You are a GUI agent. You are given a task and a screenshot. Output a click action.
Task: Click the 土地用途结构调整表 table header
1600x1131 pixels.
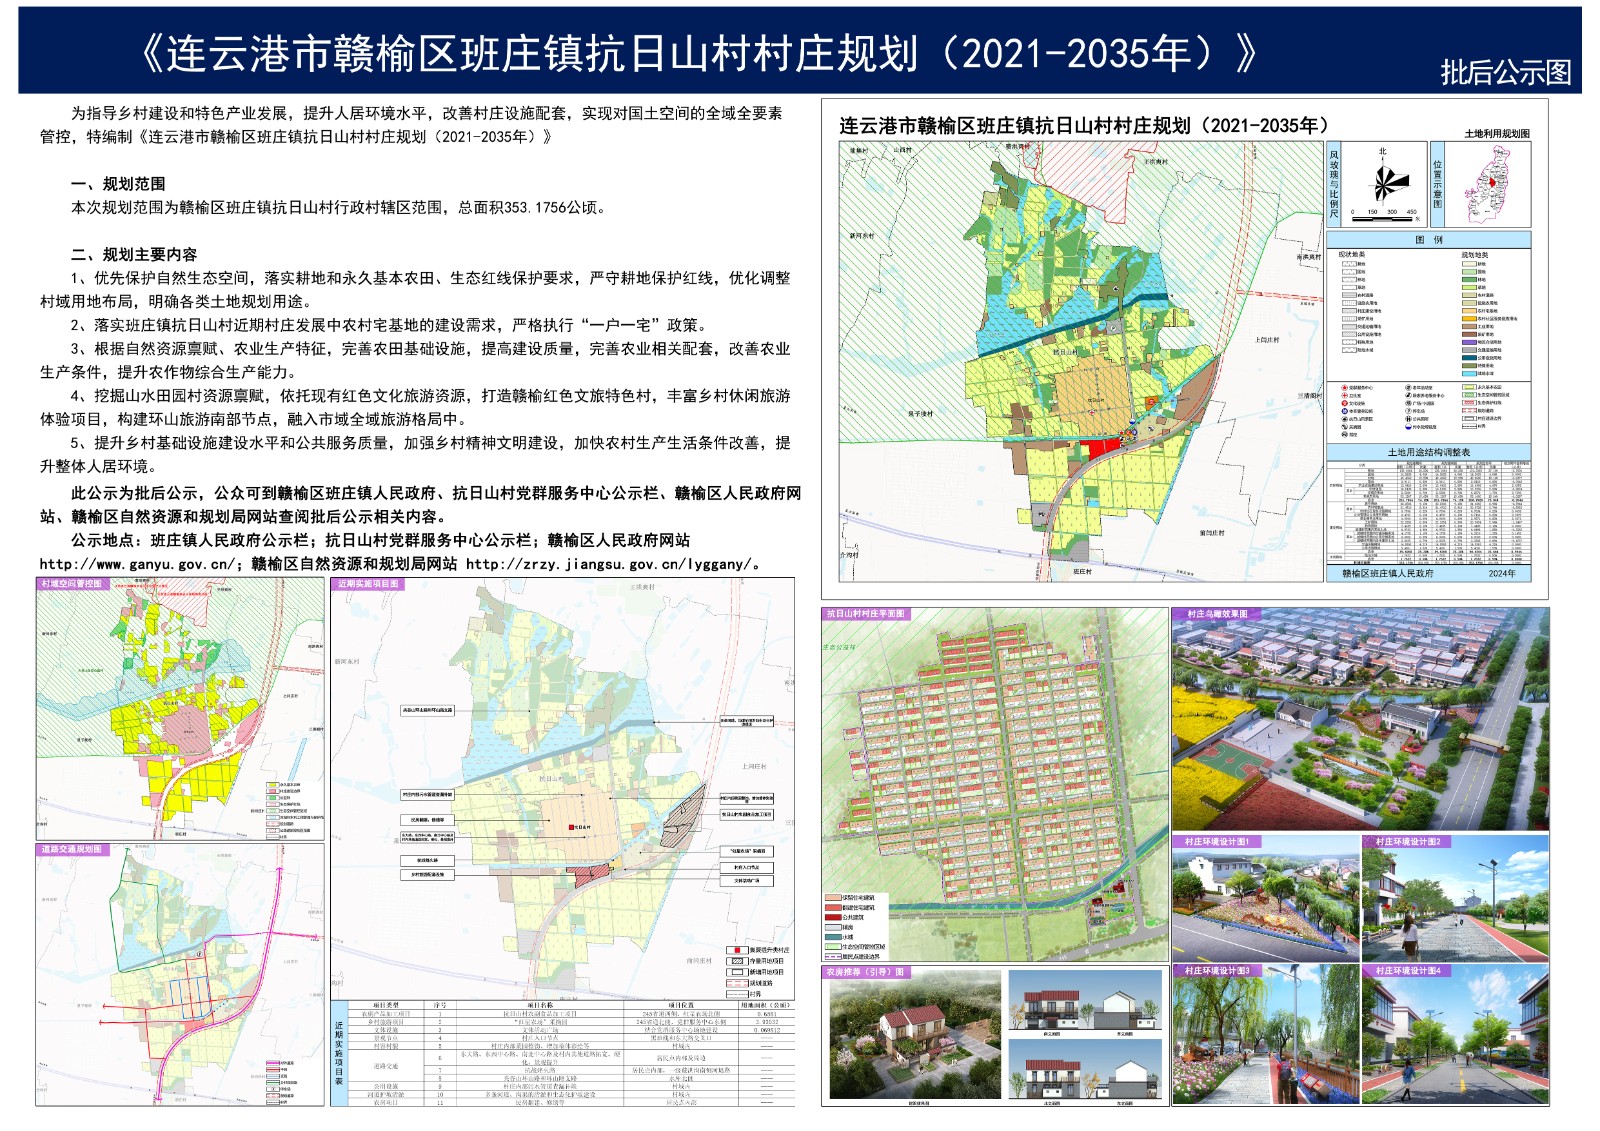[1428, 453]
